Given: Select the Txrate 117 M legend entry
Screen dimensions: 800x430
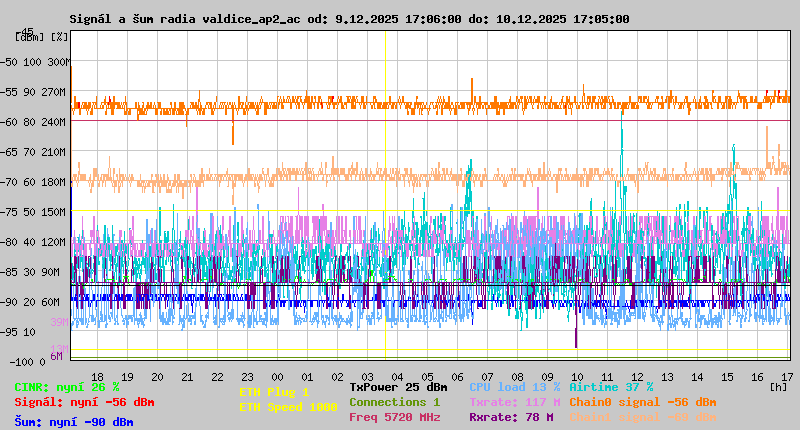Looking at the screenshot, I should click(x=514, y=402).
